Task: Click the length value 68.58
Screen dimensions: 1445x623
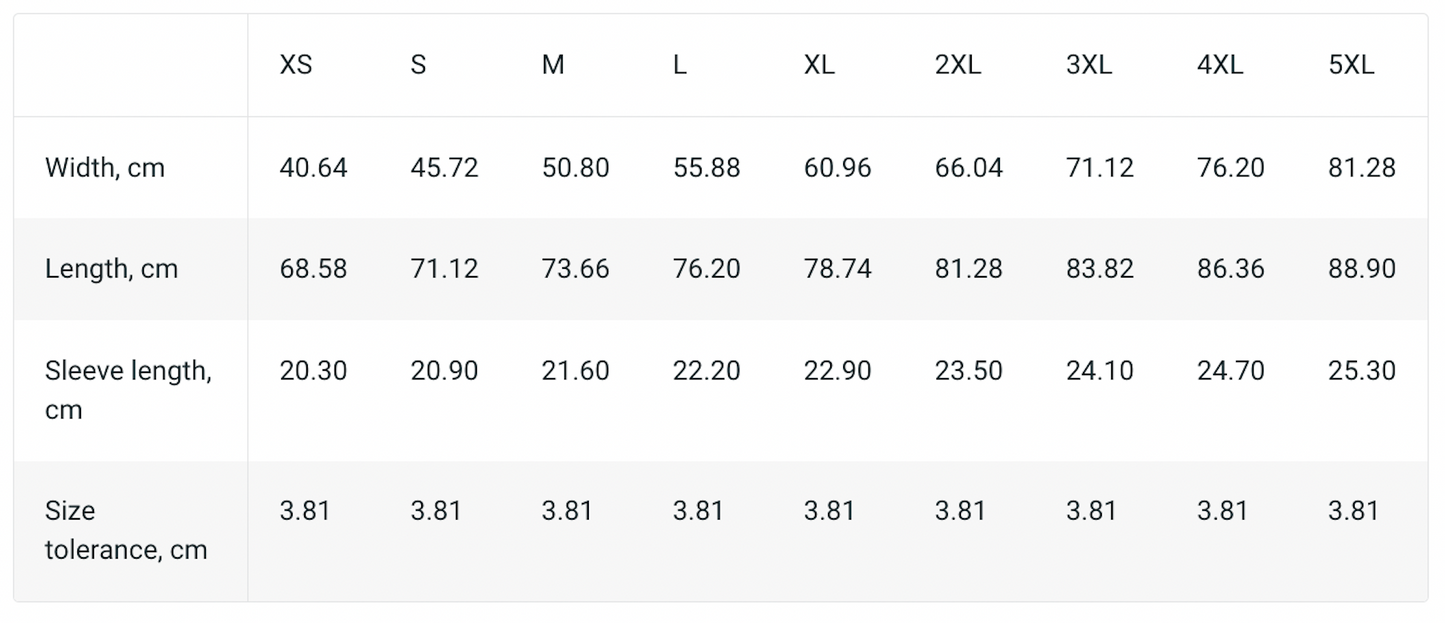Action: click(313, 269)
